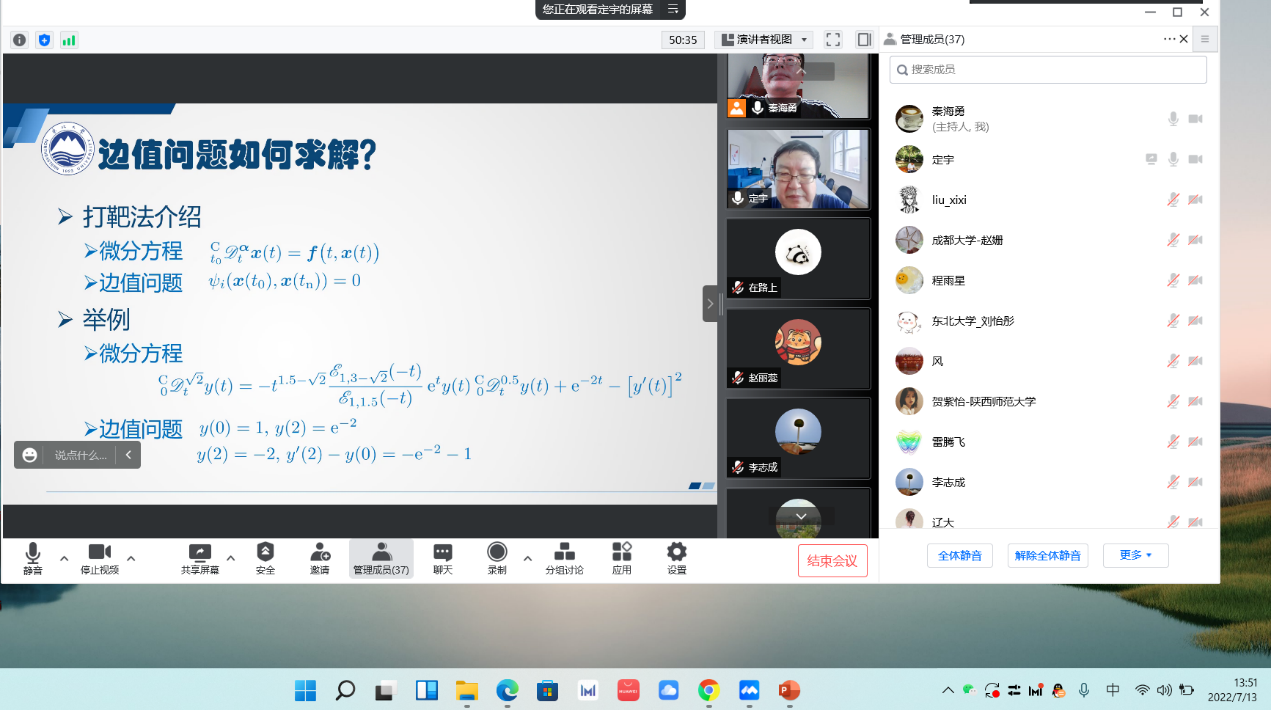Toggle the Manage Members panel
Screen dimensions: 1271x710
[381, 553]
